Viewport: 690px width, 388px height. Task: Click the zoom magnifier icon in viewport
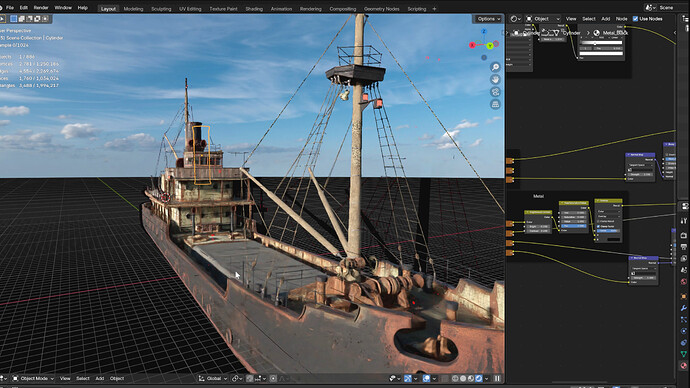[x=495, y=67]
